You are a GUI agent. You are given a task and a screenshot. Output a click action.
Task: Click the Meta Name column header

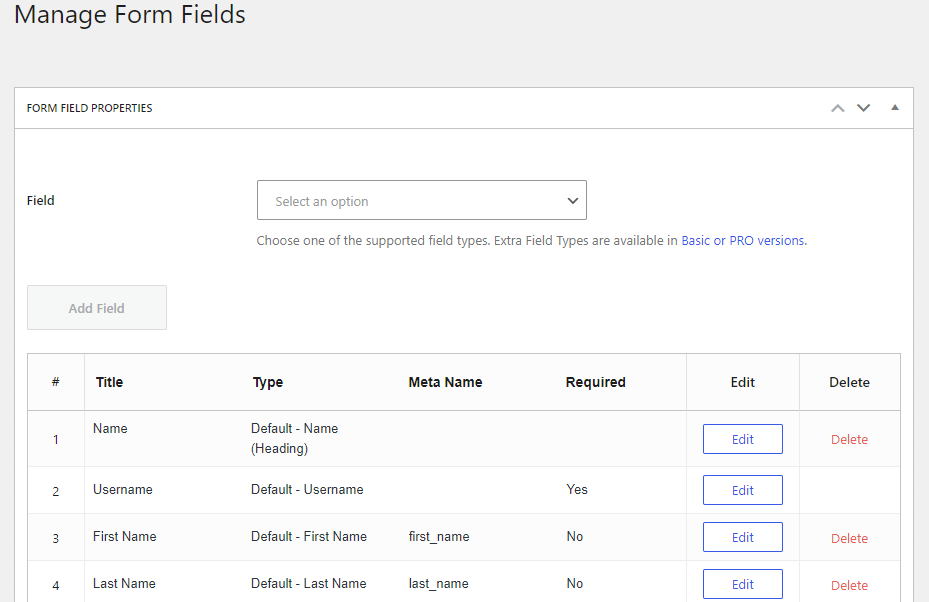click(x=445, y=382)
